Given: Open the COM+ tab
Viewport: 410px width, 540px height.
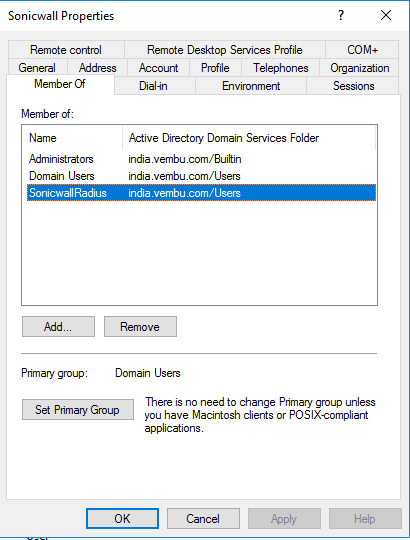Looking at the screenshot, I should point(362,50).
